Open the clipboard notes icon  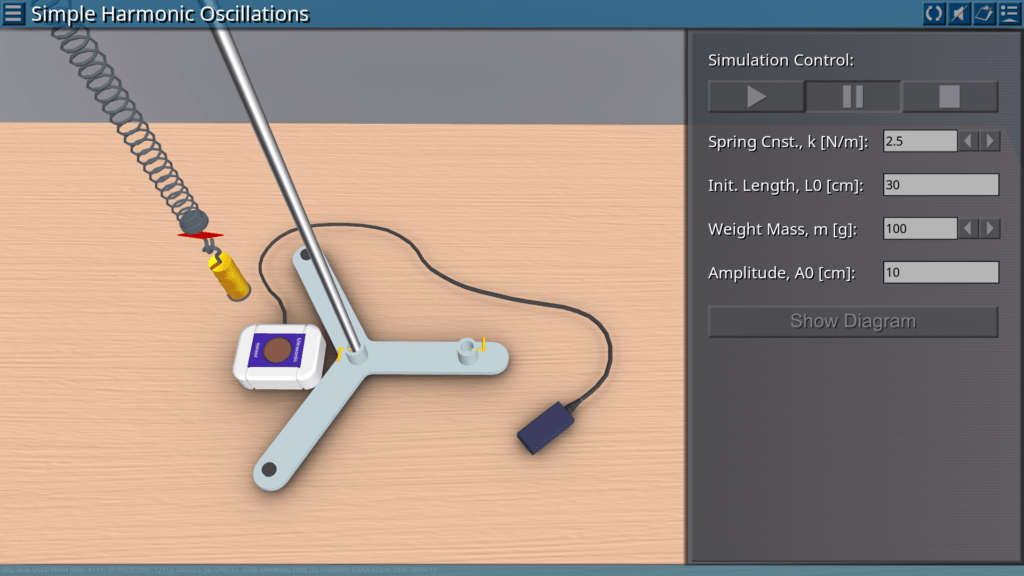pyautogui.click(x=984, y=13)
